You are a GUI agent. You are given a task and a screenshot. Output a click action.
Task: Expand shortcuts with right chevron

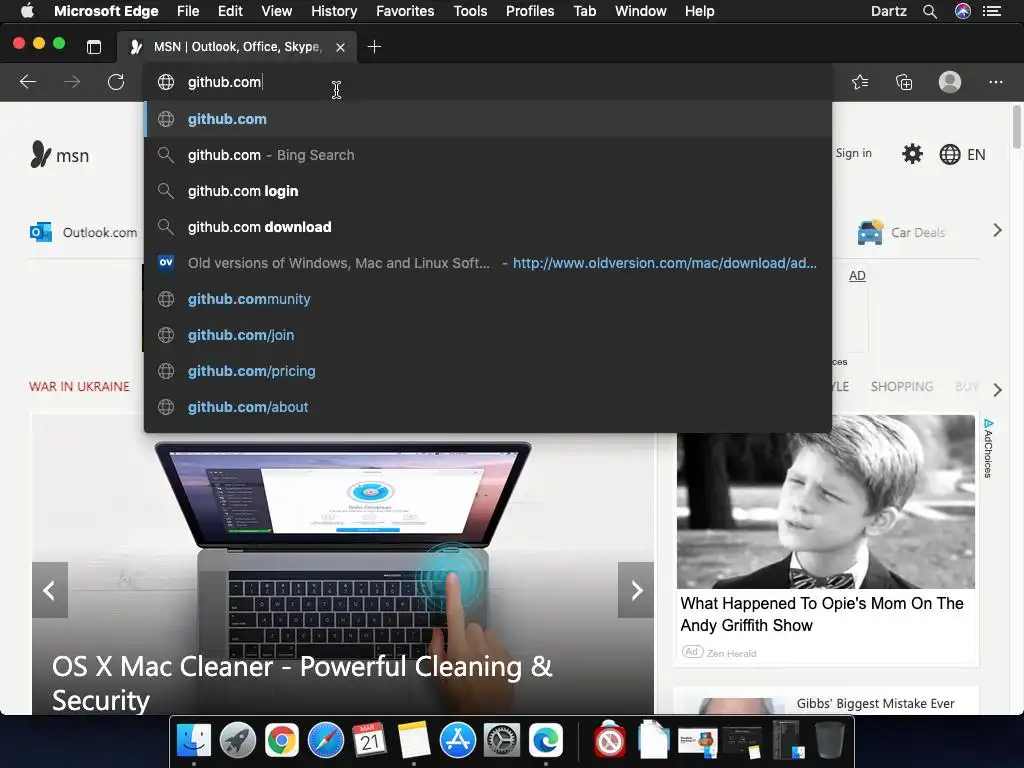coord(997,231)
